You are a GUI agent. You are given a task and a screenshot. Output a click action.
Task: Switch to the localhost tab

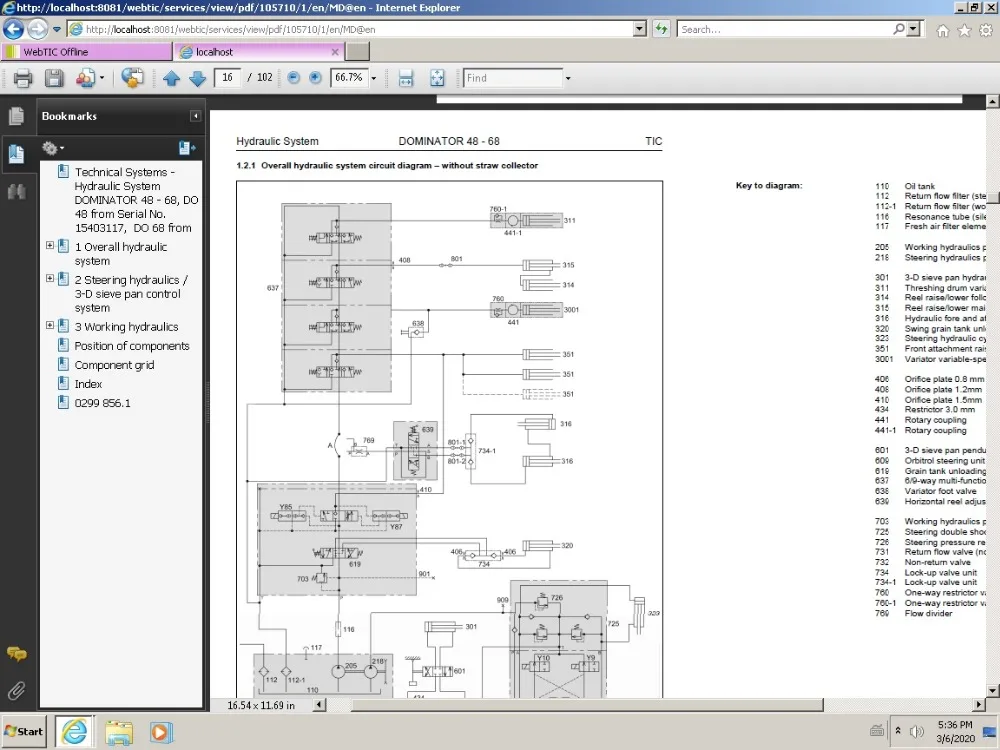point(258,52)
